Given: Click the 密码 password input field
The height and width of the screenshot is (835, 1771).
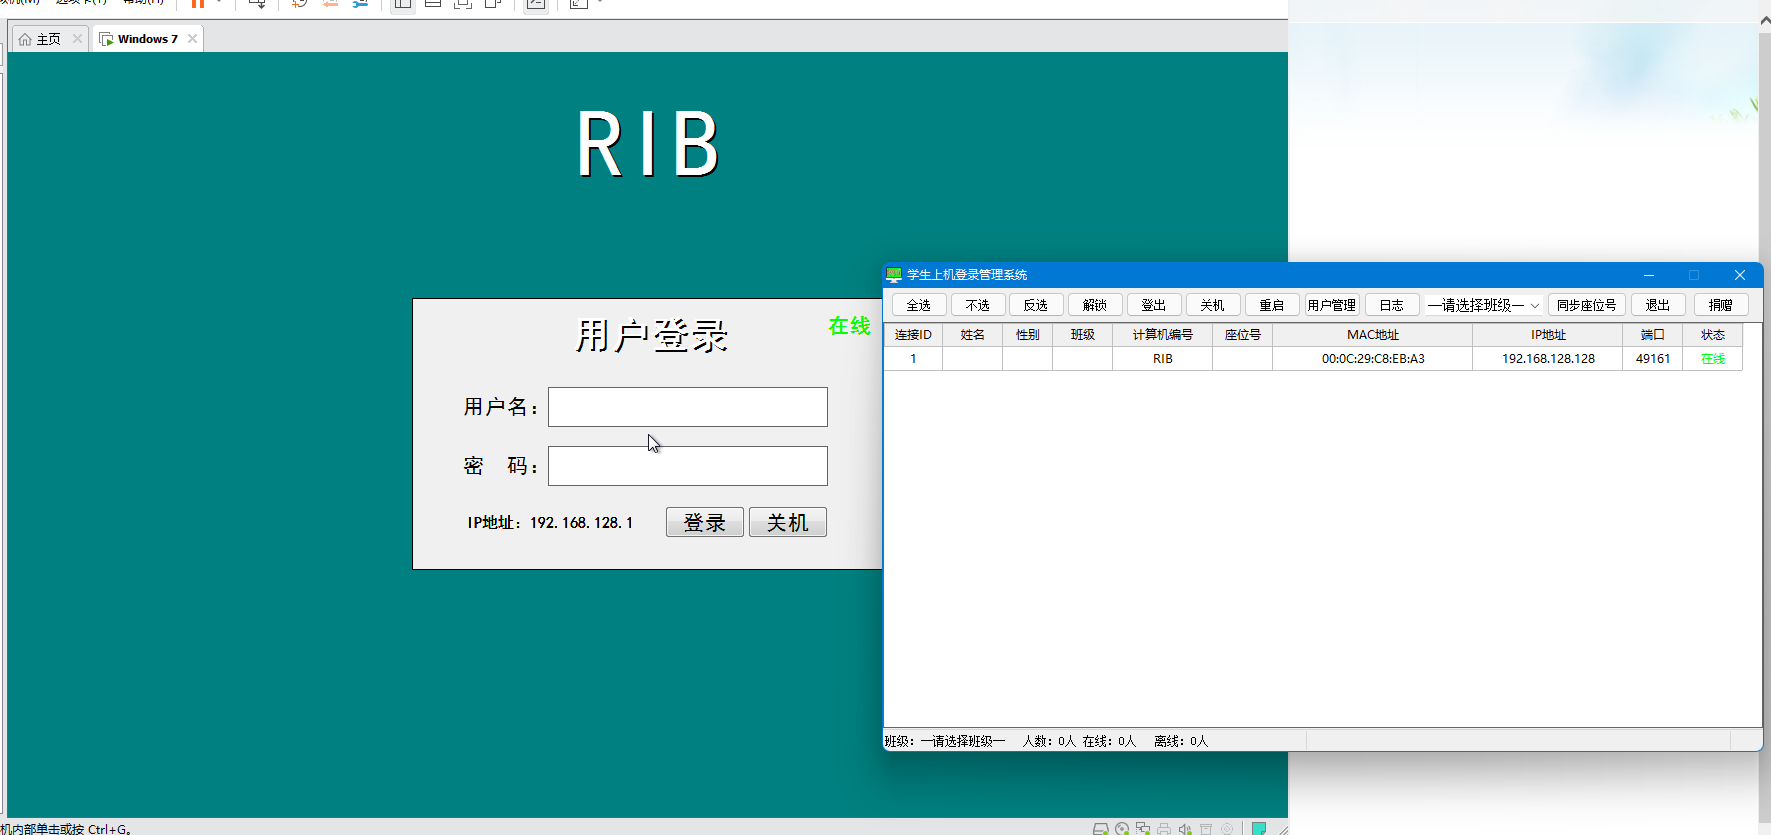Looking at the screenshot, I should click(688, 466).
